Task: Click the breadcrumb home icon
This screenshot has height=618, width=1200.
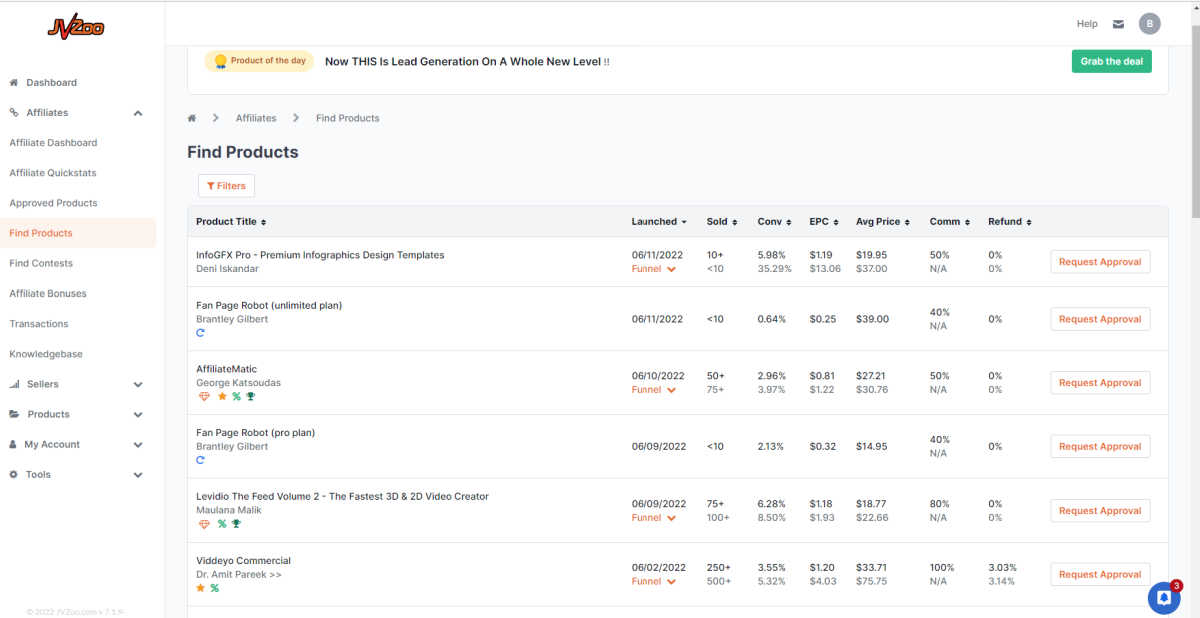Action: tap(192, 118)
